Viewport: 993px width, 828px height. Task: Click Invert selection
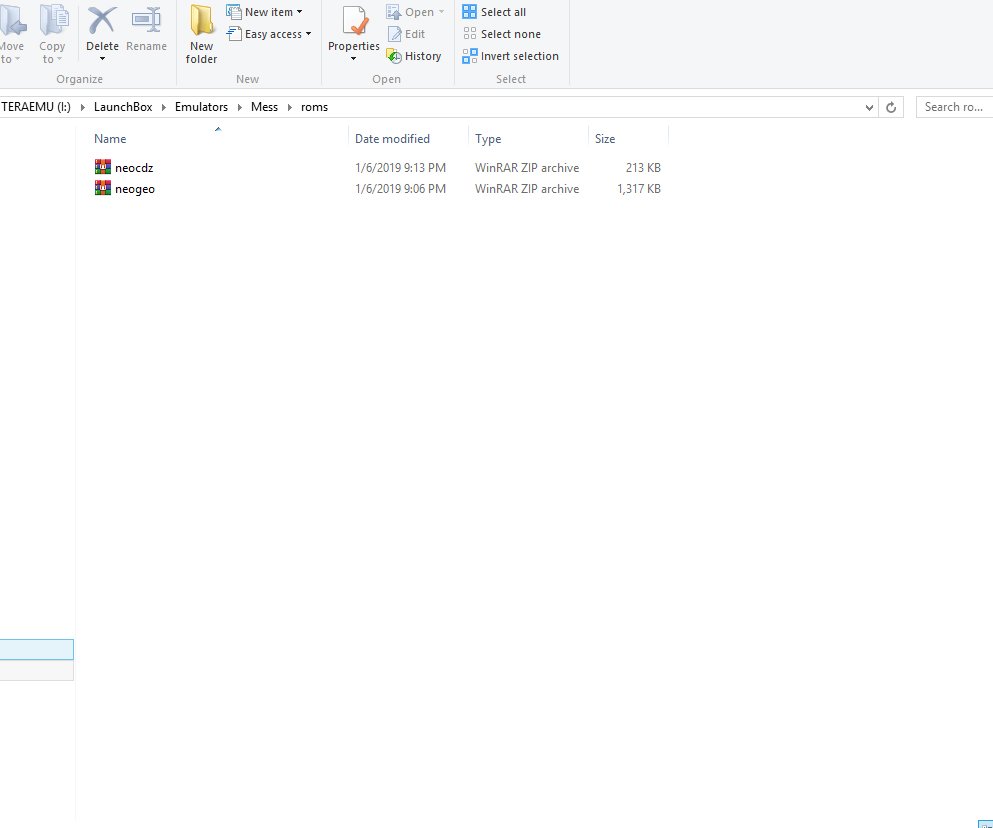[x=510, y=56]
